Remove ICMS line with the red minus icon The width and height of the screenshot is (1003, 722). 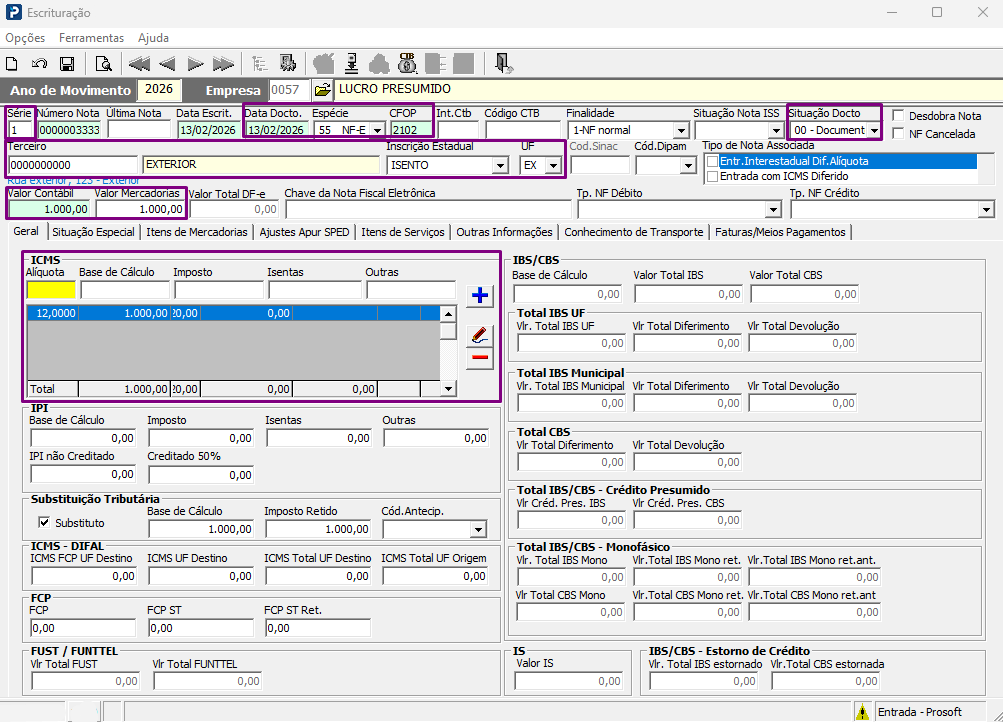point(480,357)
